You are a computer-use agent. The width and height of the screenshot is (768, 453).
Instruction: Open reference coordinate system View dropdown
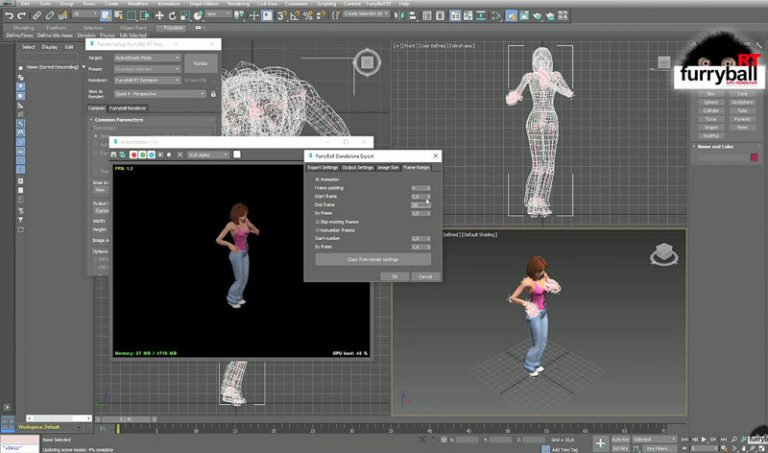click(218, 14)
